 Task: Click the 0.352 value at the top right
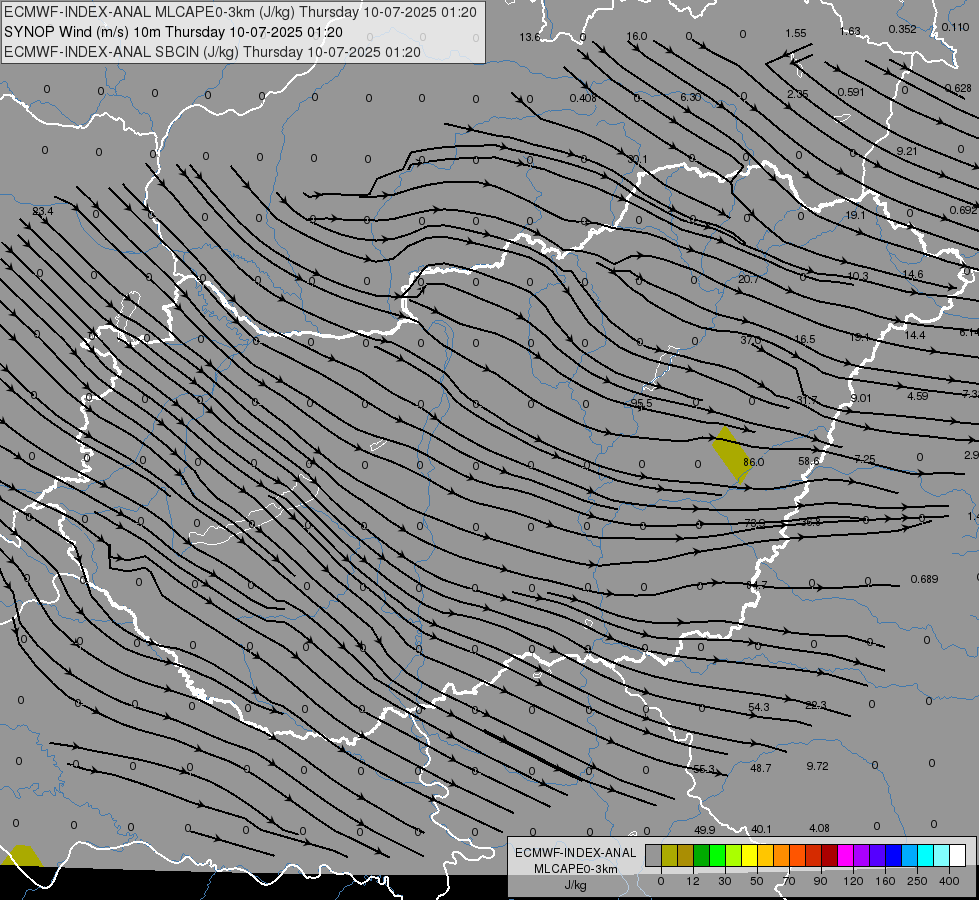(x=902, y=29)
